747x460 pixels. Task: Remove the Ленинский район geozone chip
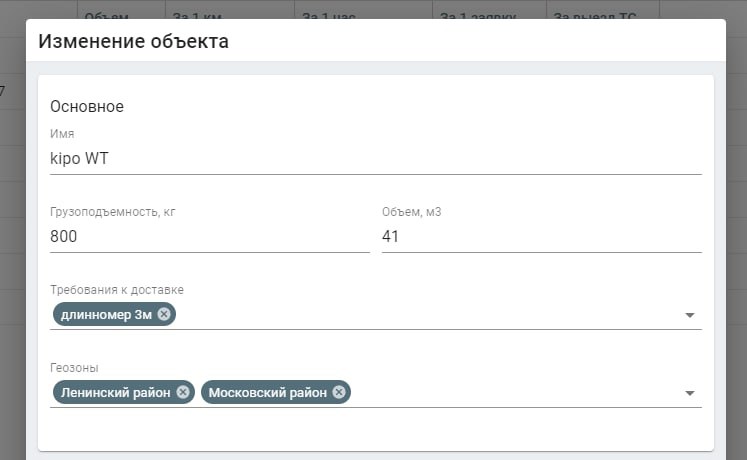(183, 392)
